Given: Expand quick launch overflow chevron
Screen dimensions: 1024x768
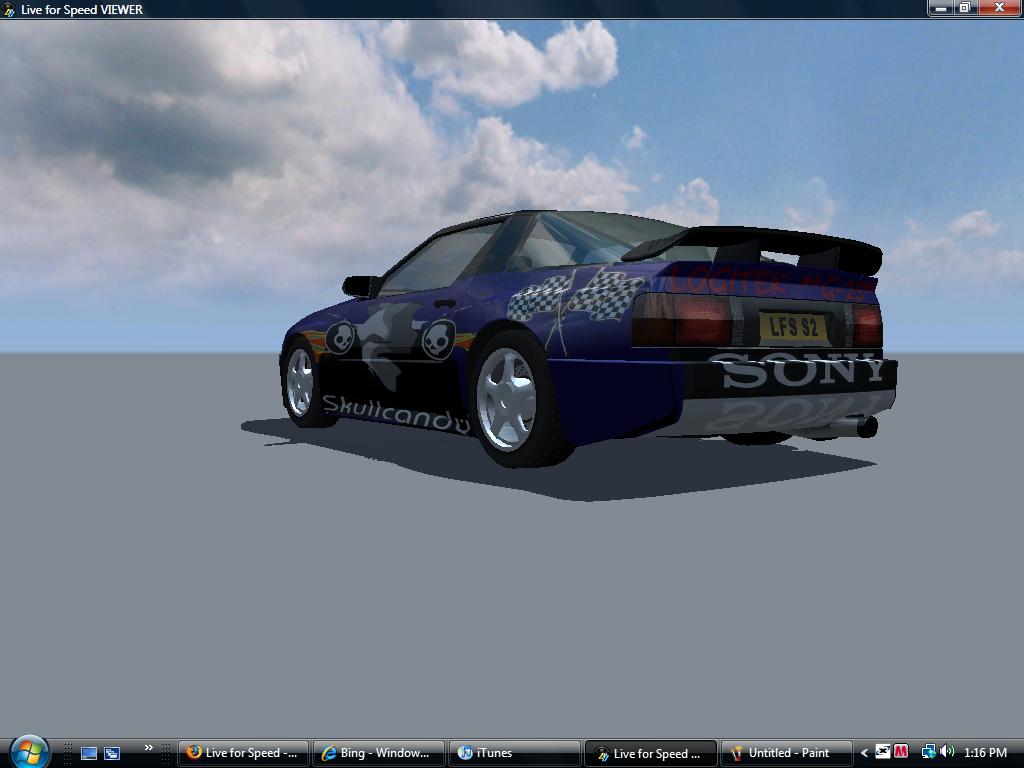Looking at the screenshot, I should (x=149, y=748).
